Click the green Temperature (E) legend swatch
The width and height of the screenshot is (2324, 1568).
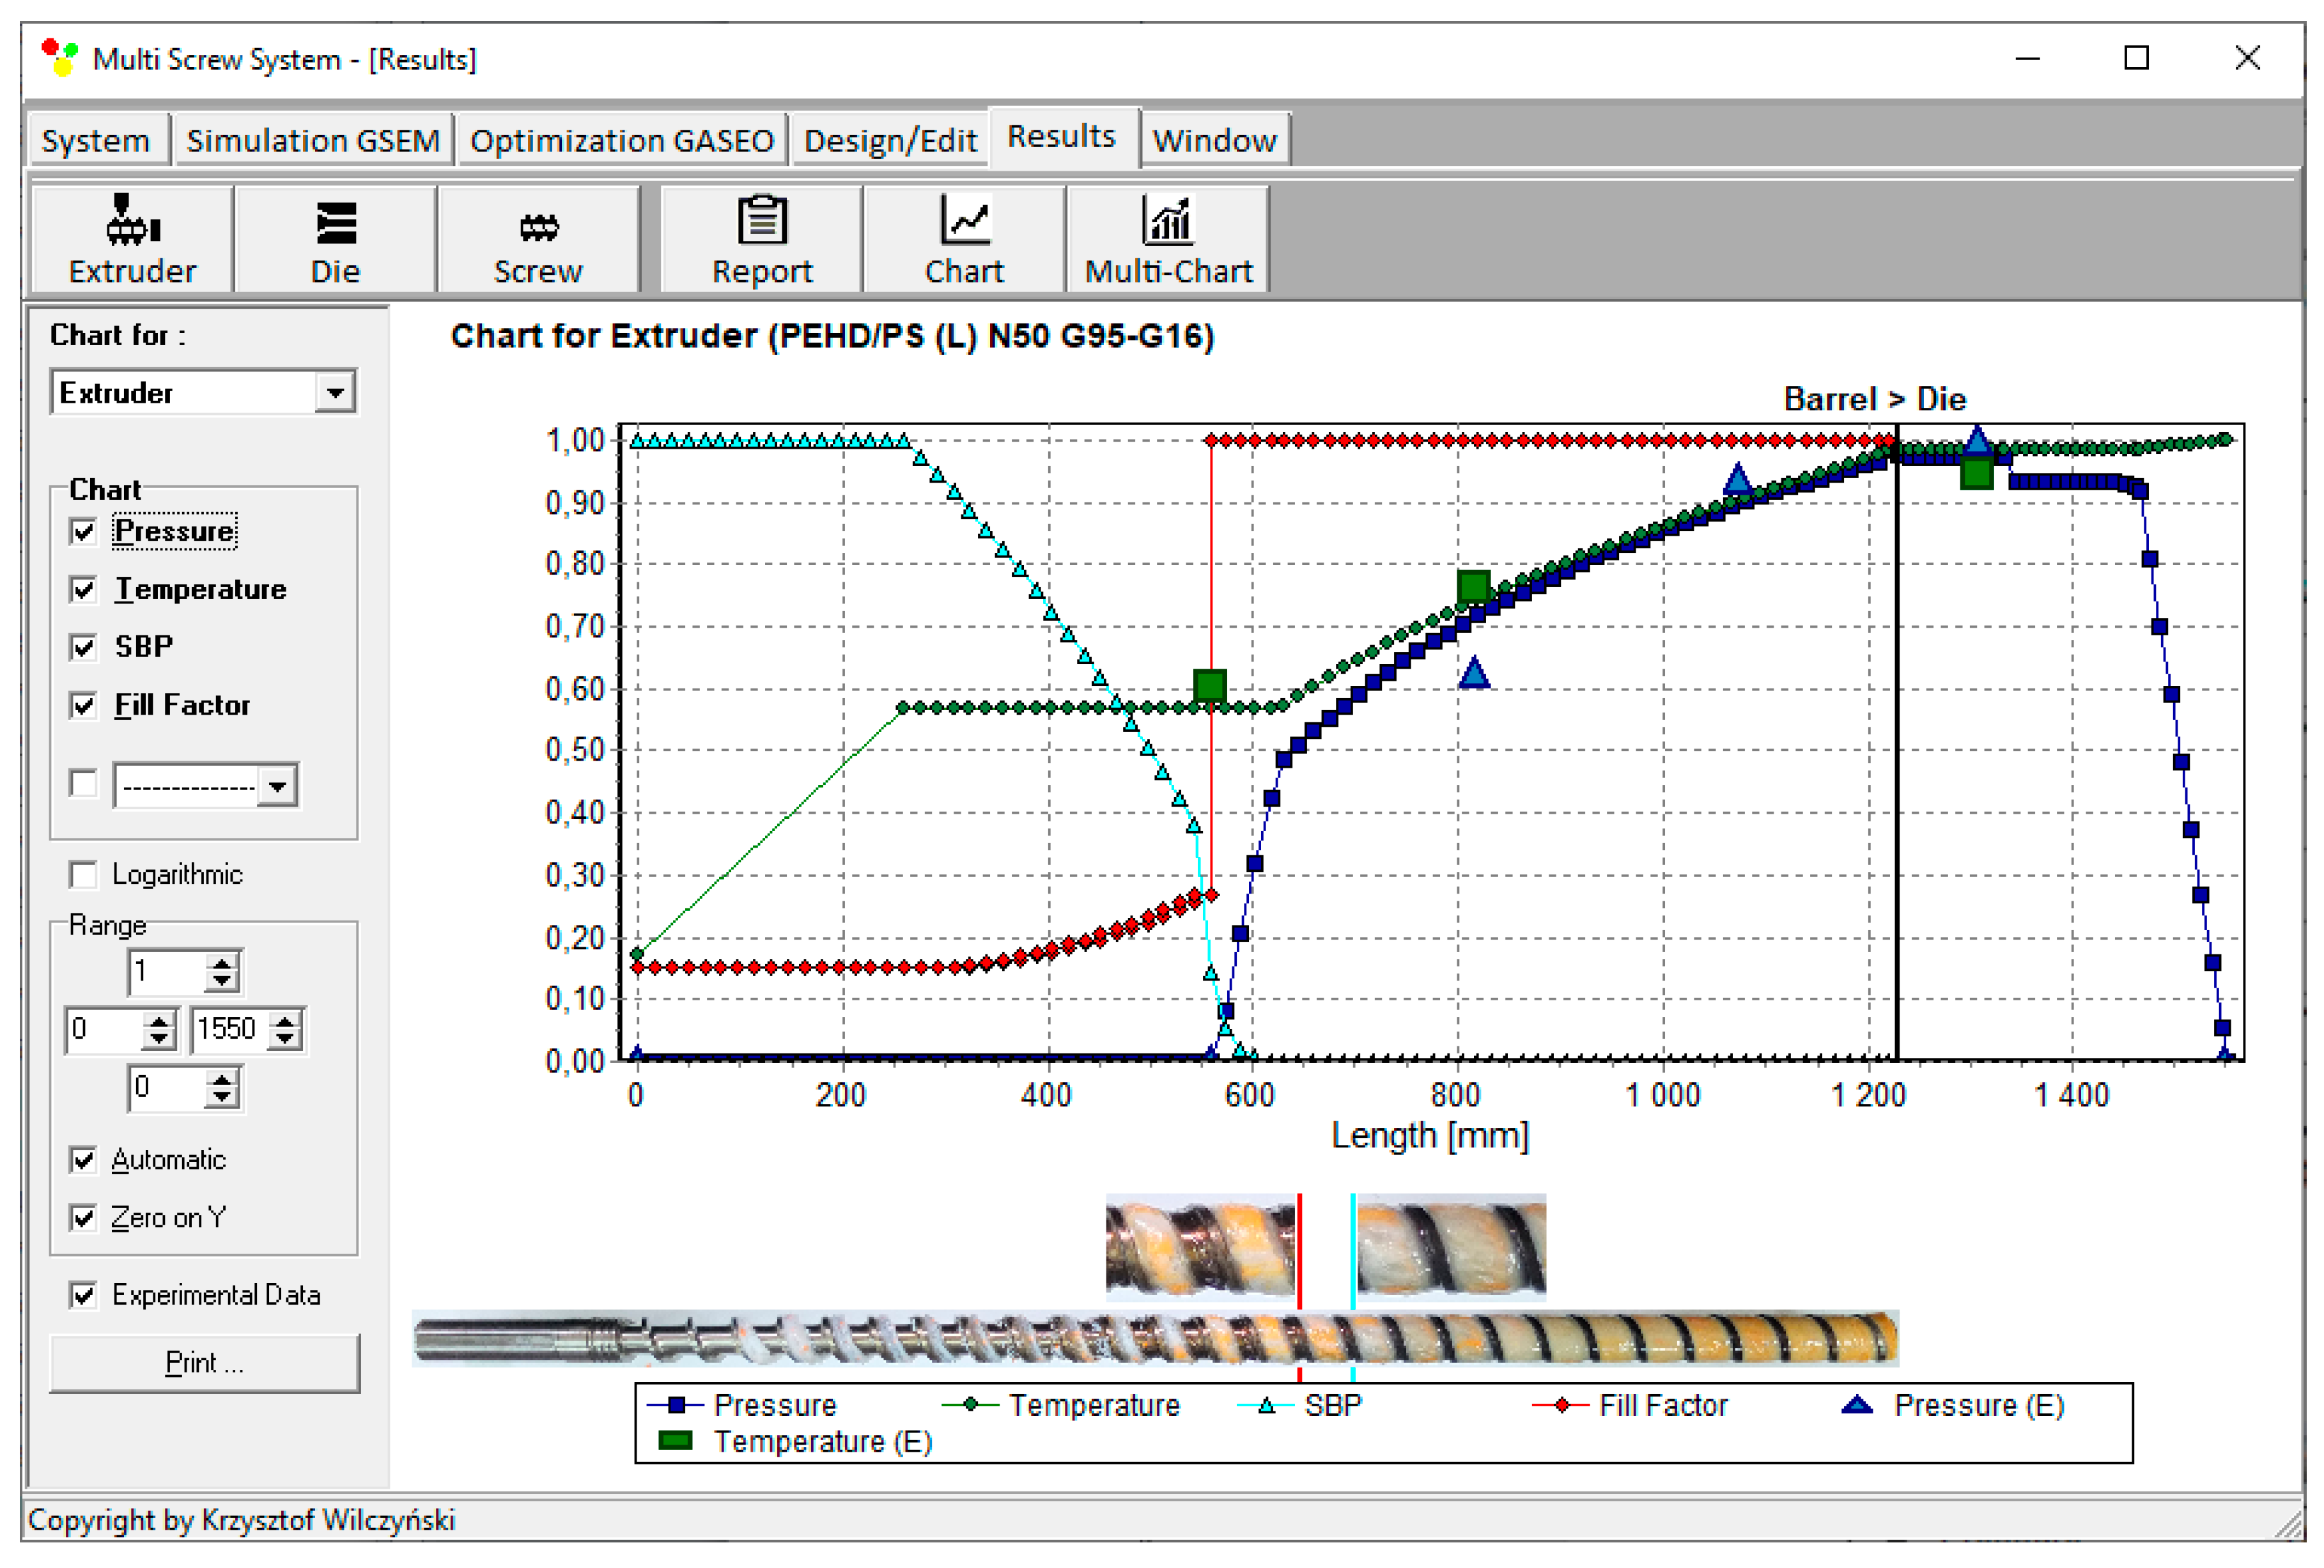coord(676,1441)
